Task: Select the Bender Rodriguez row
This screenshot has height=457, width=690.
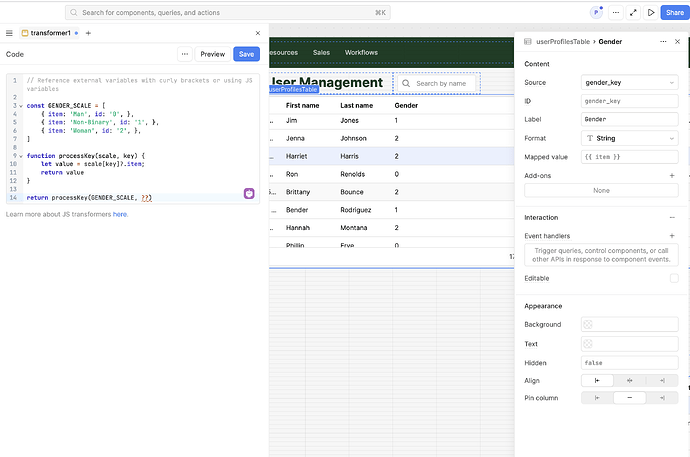Action: tap(391, 210)
